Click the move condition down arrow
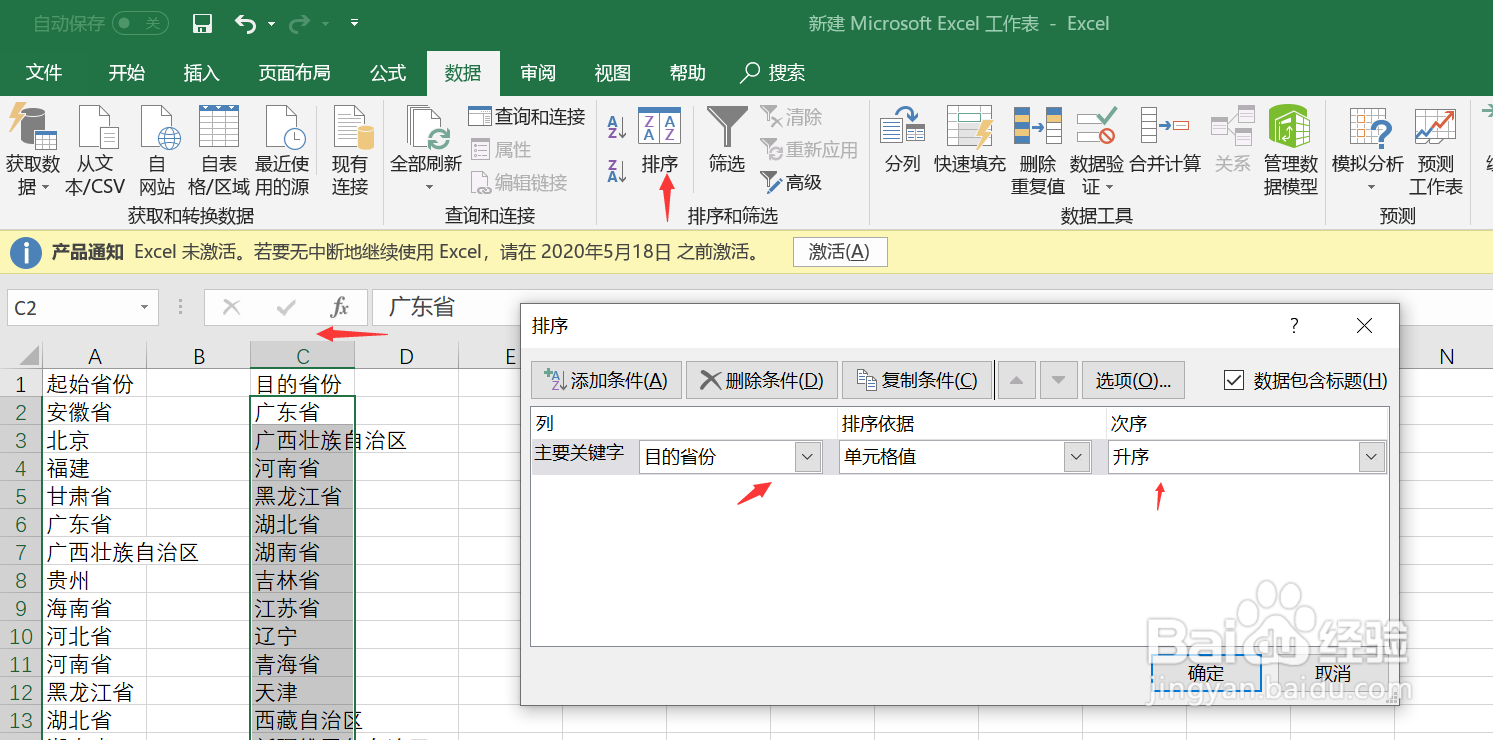The width and height of the screenshot is (1493, 740). (x=1058, y=380)
